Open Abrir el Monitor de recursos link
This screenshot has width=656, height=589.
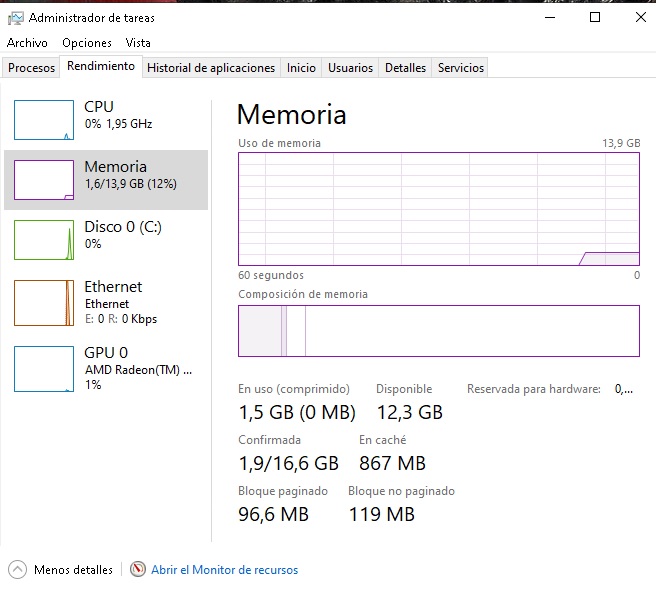pyautogui.click(x=224, y=570)
